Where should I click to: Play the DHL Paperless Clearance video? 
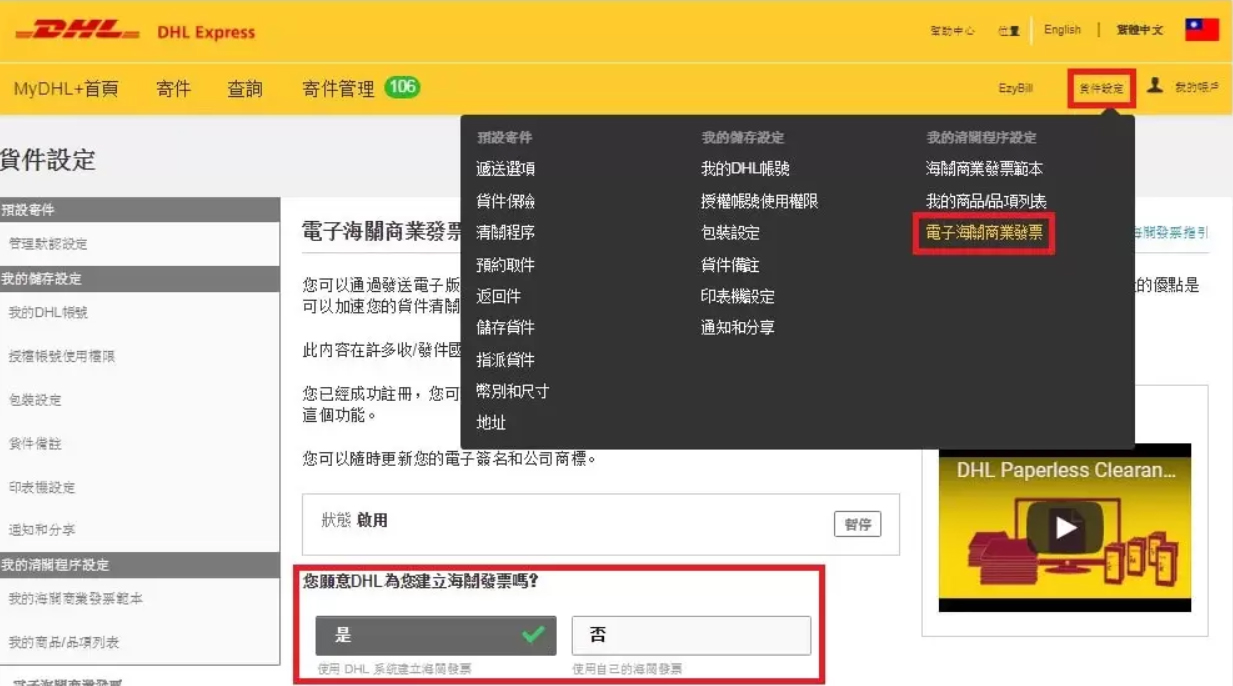(1065, 527)
